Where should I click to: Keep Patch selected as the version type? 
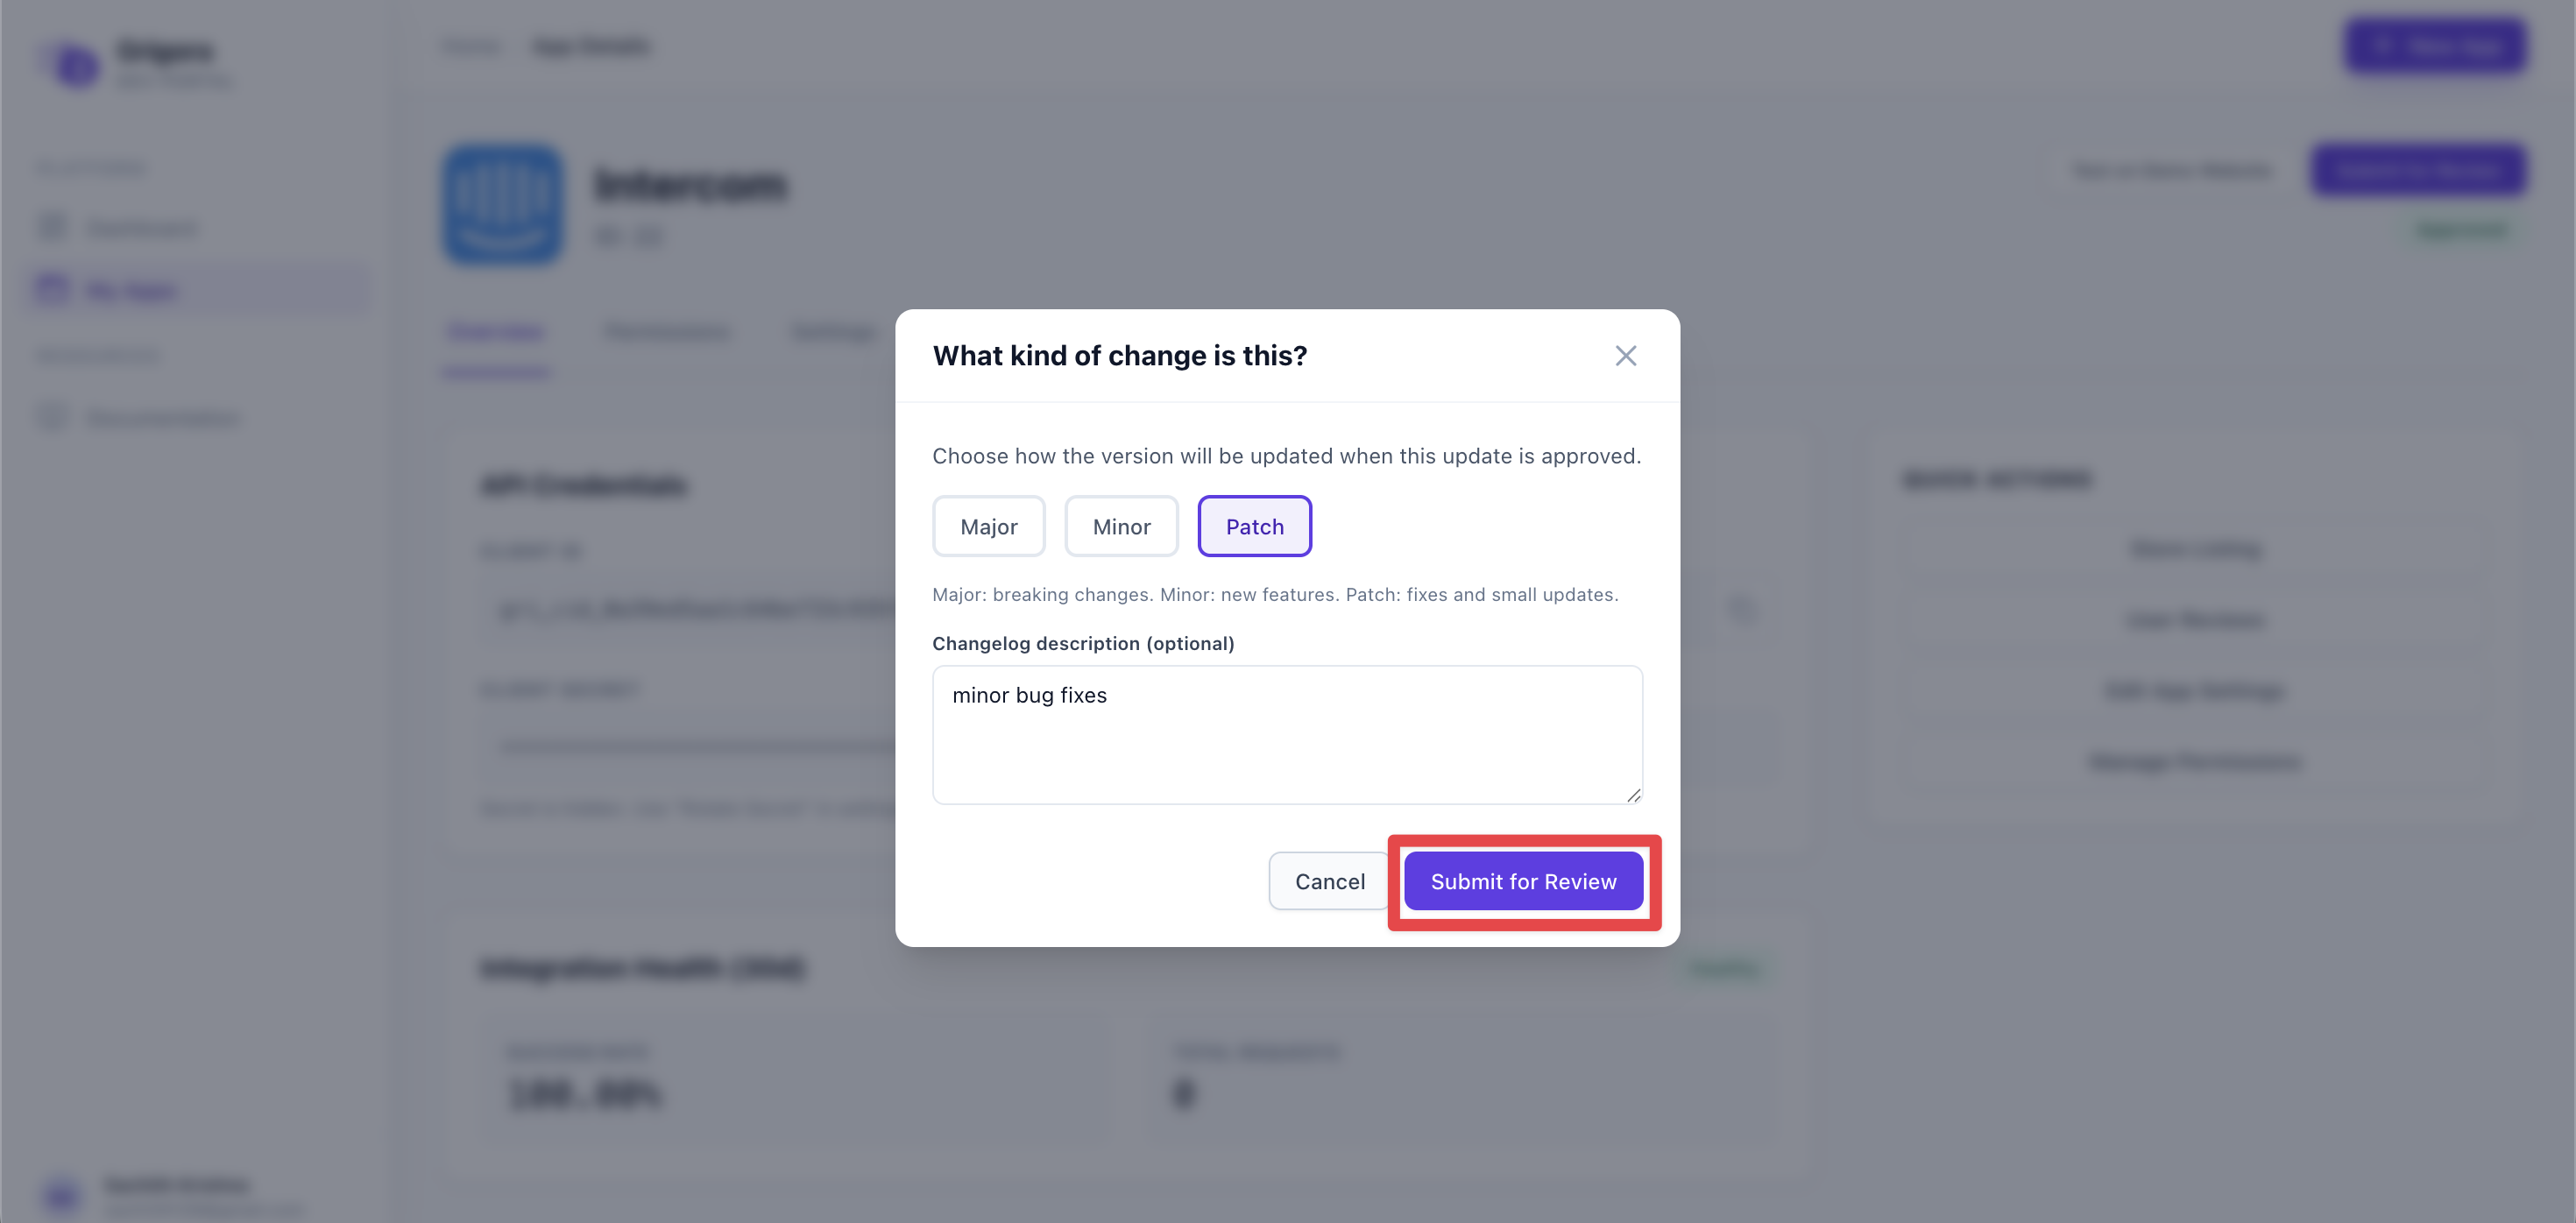tap(1254, 526)
